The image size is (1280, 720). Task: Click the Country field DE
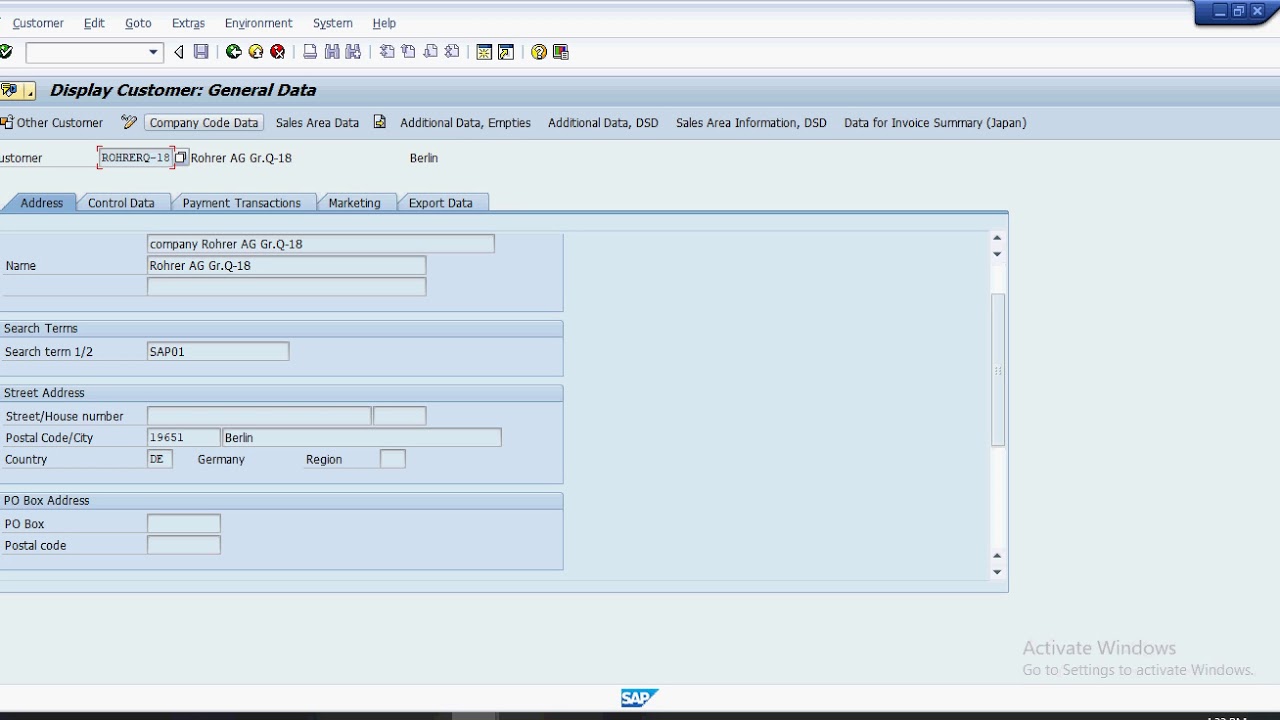pos(160,459)
